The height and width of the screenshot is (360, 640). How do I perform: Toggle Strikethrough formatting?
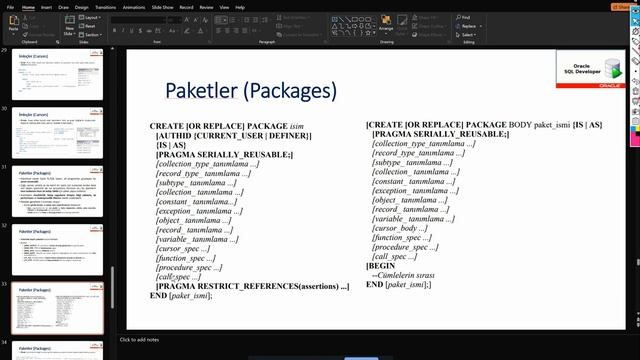pyautogui.click(x=149, y=31)
